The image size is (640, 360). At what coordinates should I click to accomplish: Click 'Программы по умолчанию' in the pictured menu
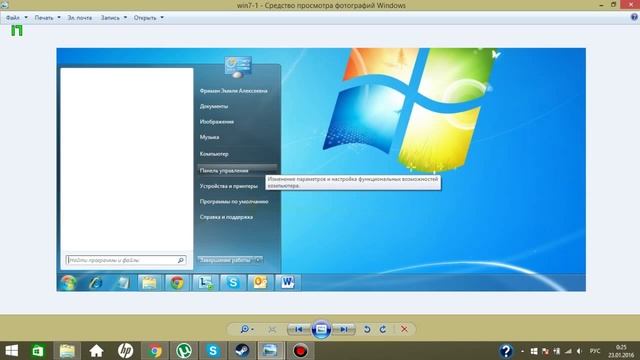click(x=234, y=202)
